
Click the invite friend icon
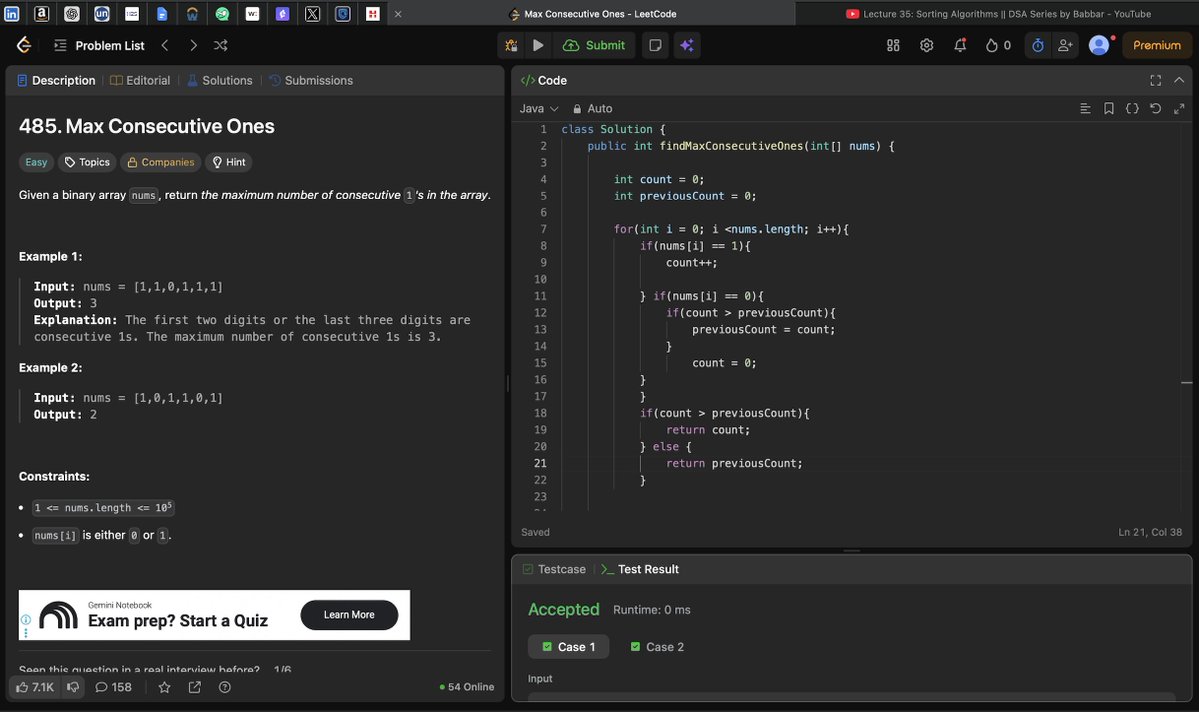[1065, 45]
